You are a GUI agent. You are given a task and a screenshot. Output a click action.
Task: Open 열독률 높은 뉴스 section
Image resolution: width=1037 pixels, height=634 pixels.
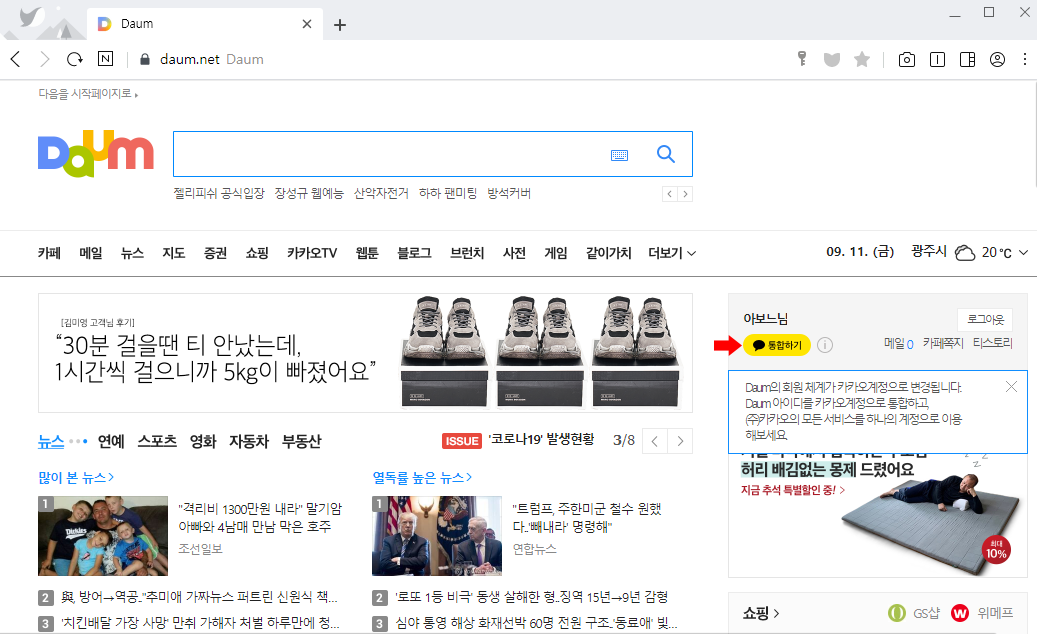coord(422,477)
